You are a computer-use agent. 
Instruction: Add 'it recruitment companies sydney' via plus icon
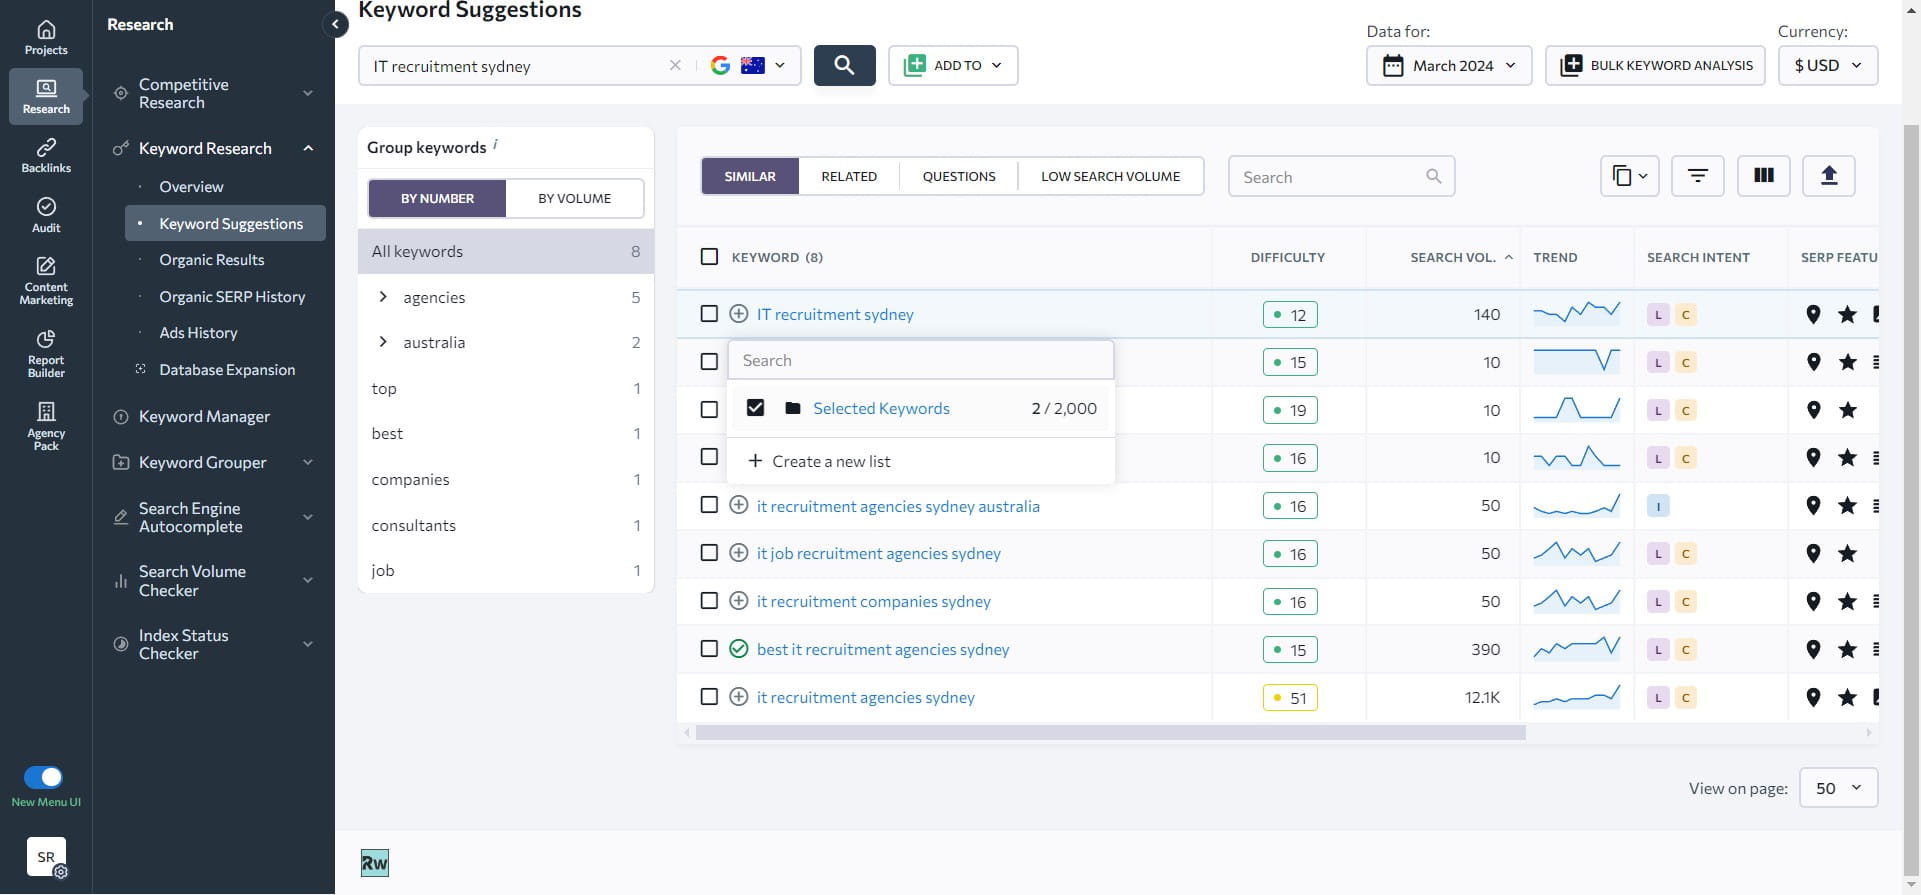click(x=738, y=601)
